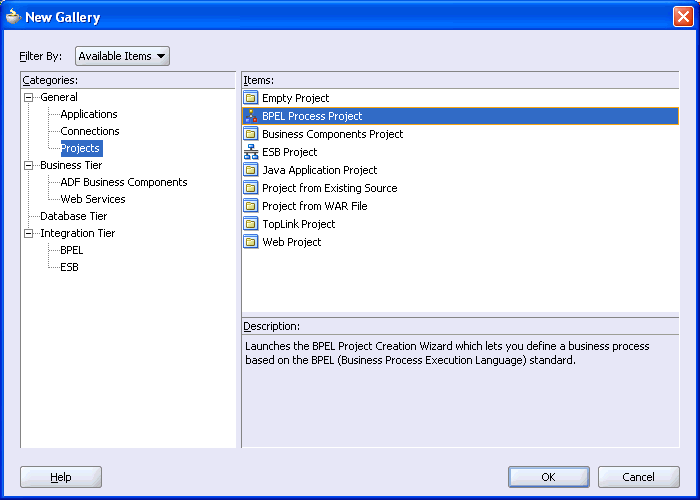Image resolution: width=700 pixels, height=500 pixels.
Task: Select BPEL under Integration Tier
Action: (71, 250)
